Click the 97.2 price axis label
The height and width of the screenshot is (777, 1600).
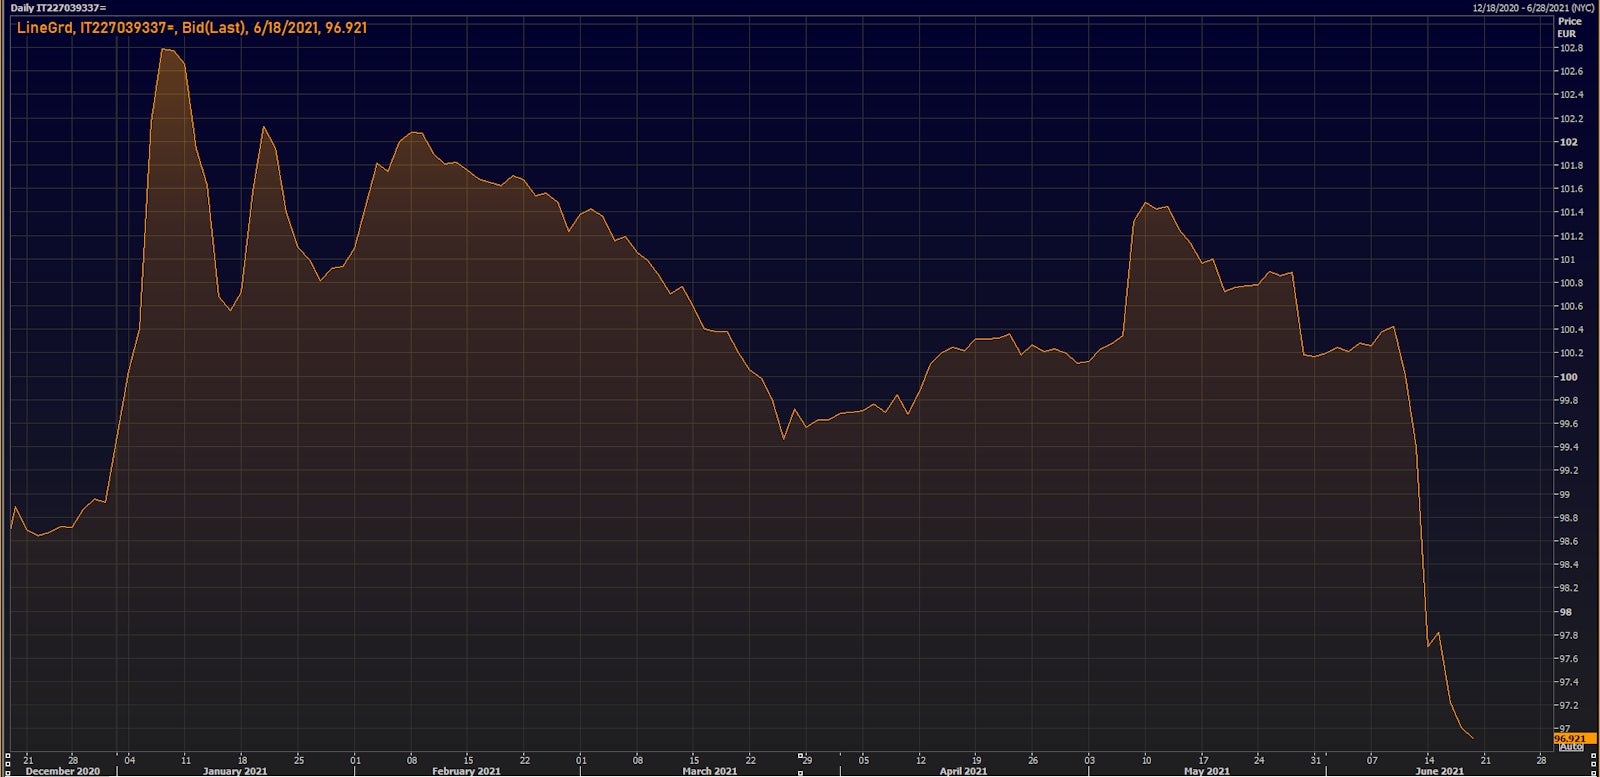(1569, 705)
